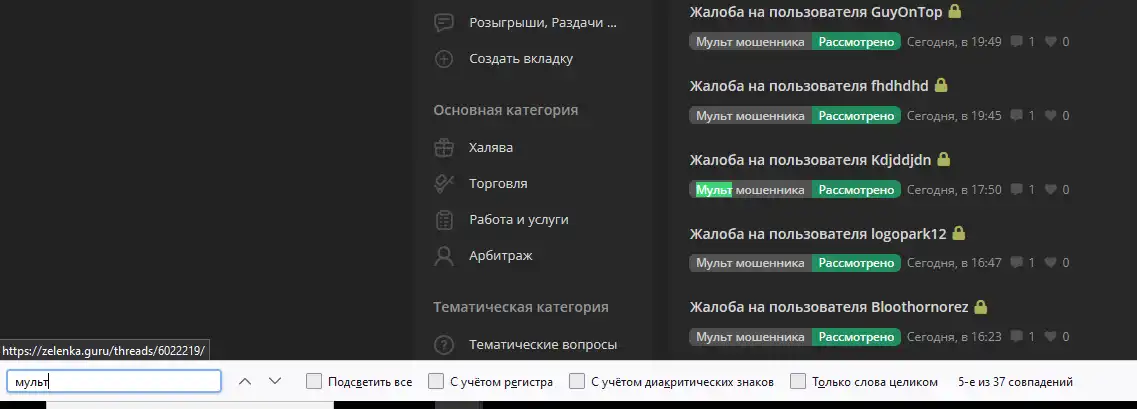This screenshot has width=1137, height=409.
Task: Go to previous find match arrow
Action: tap(245, 381)
